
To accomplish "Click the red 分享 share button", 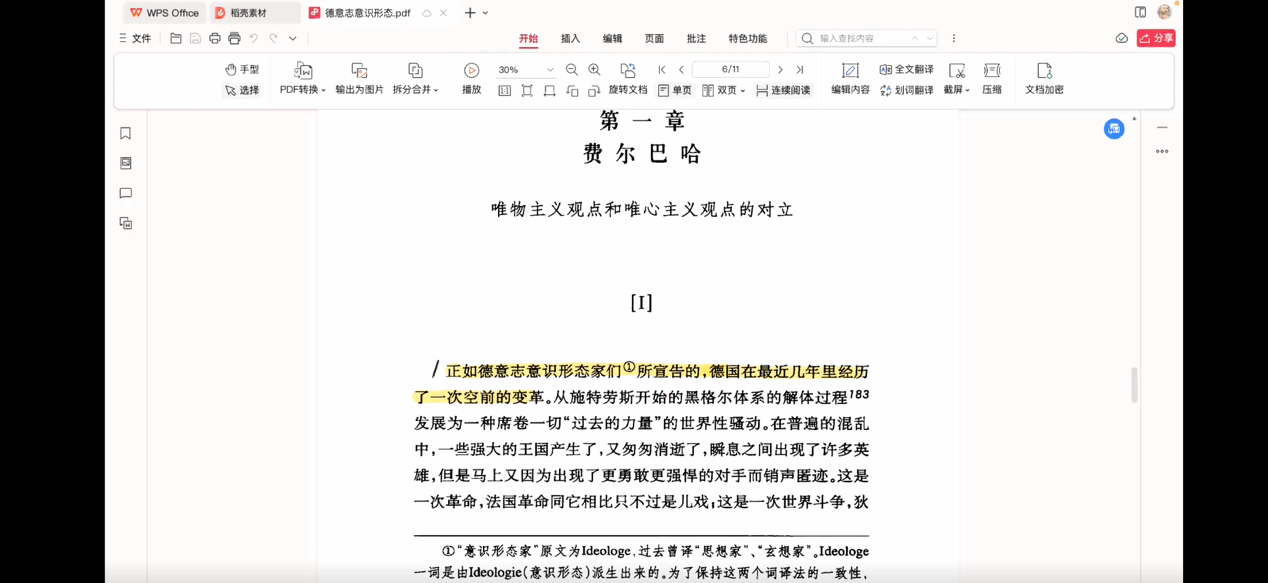I will tap(1156, 38).
